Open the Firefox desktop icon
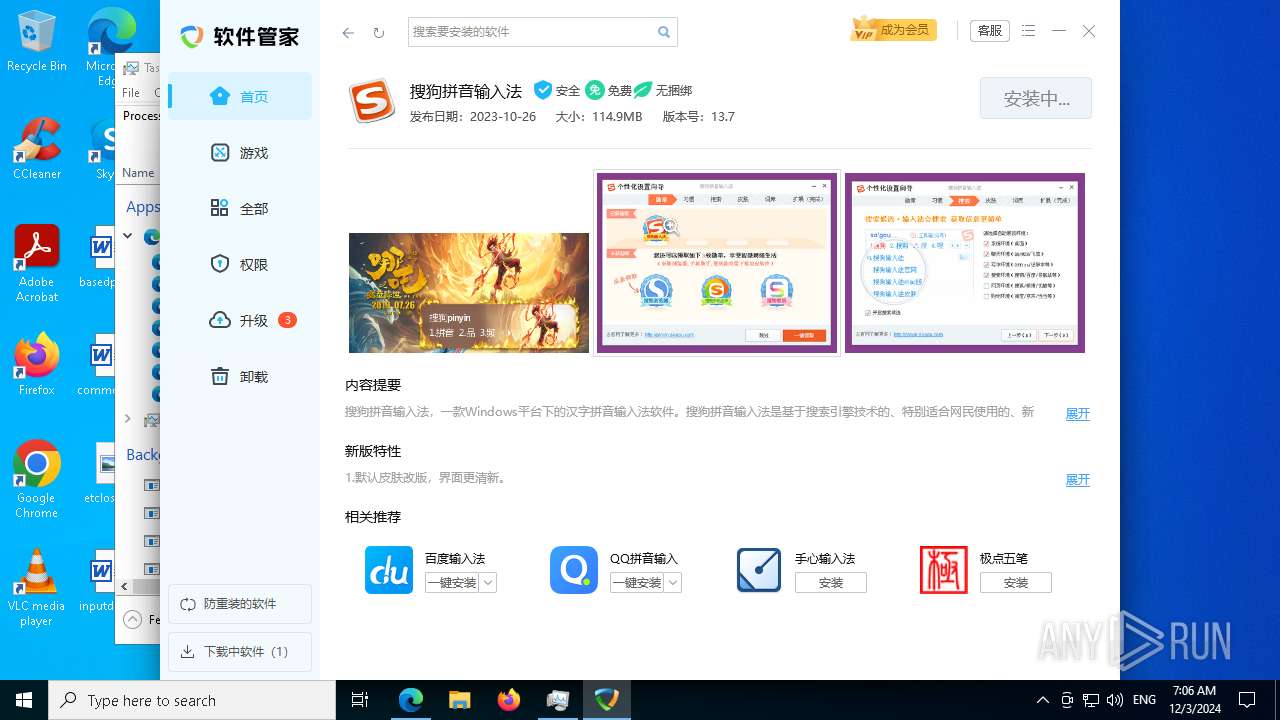Image resolution: width=1280 pixels, height=720 pixels. point(36,365)
